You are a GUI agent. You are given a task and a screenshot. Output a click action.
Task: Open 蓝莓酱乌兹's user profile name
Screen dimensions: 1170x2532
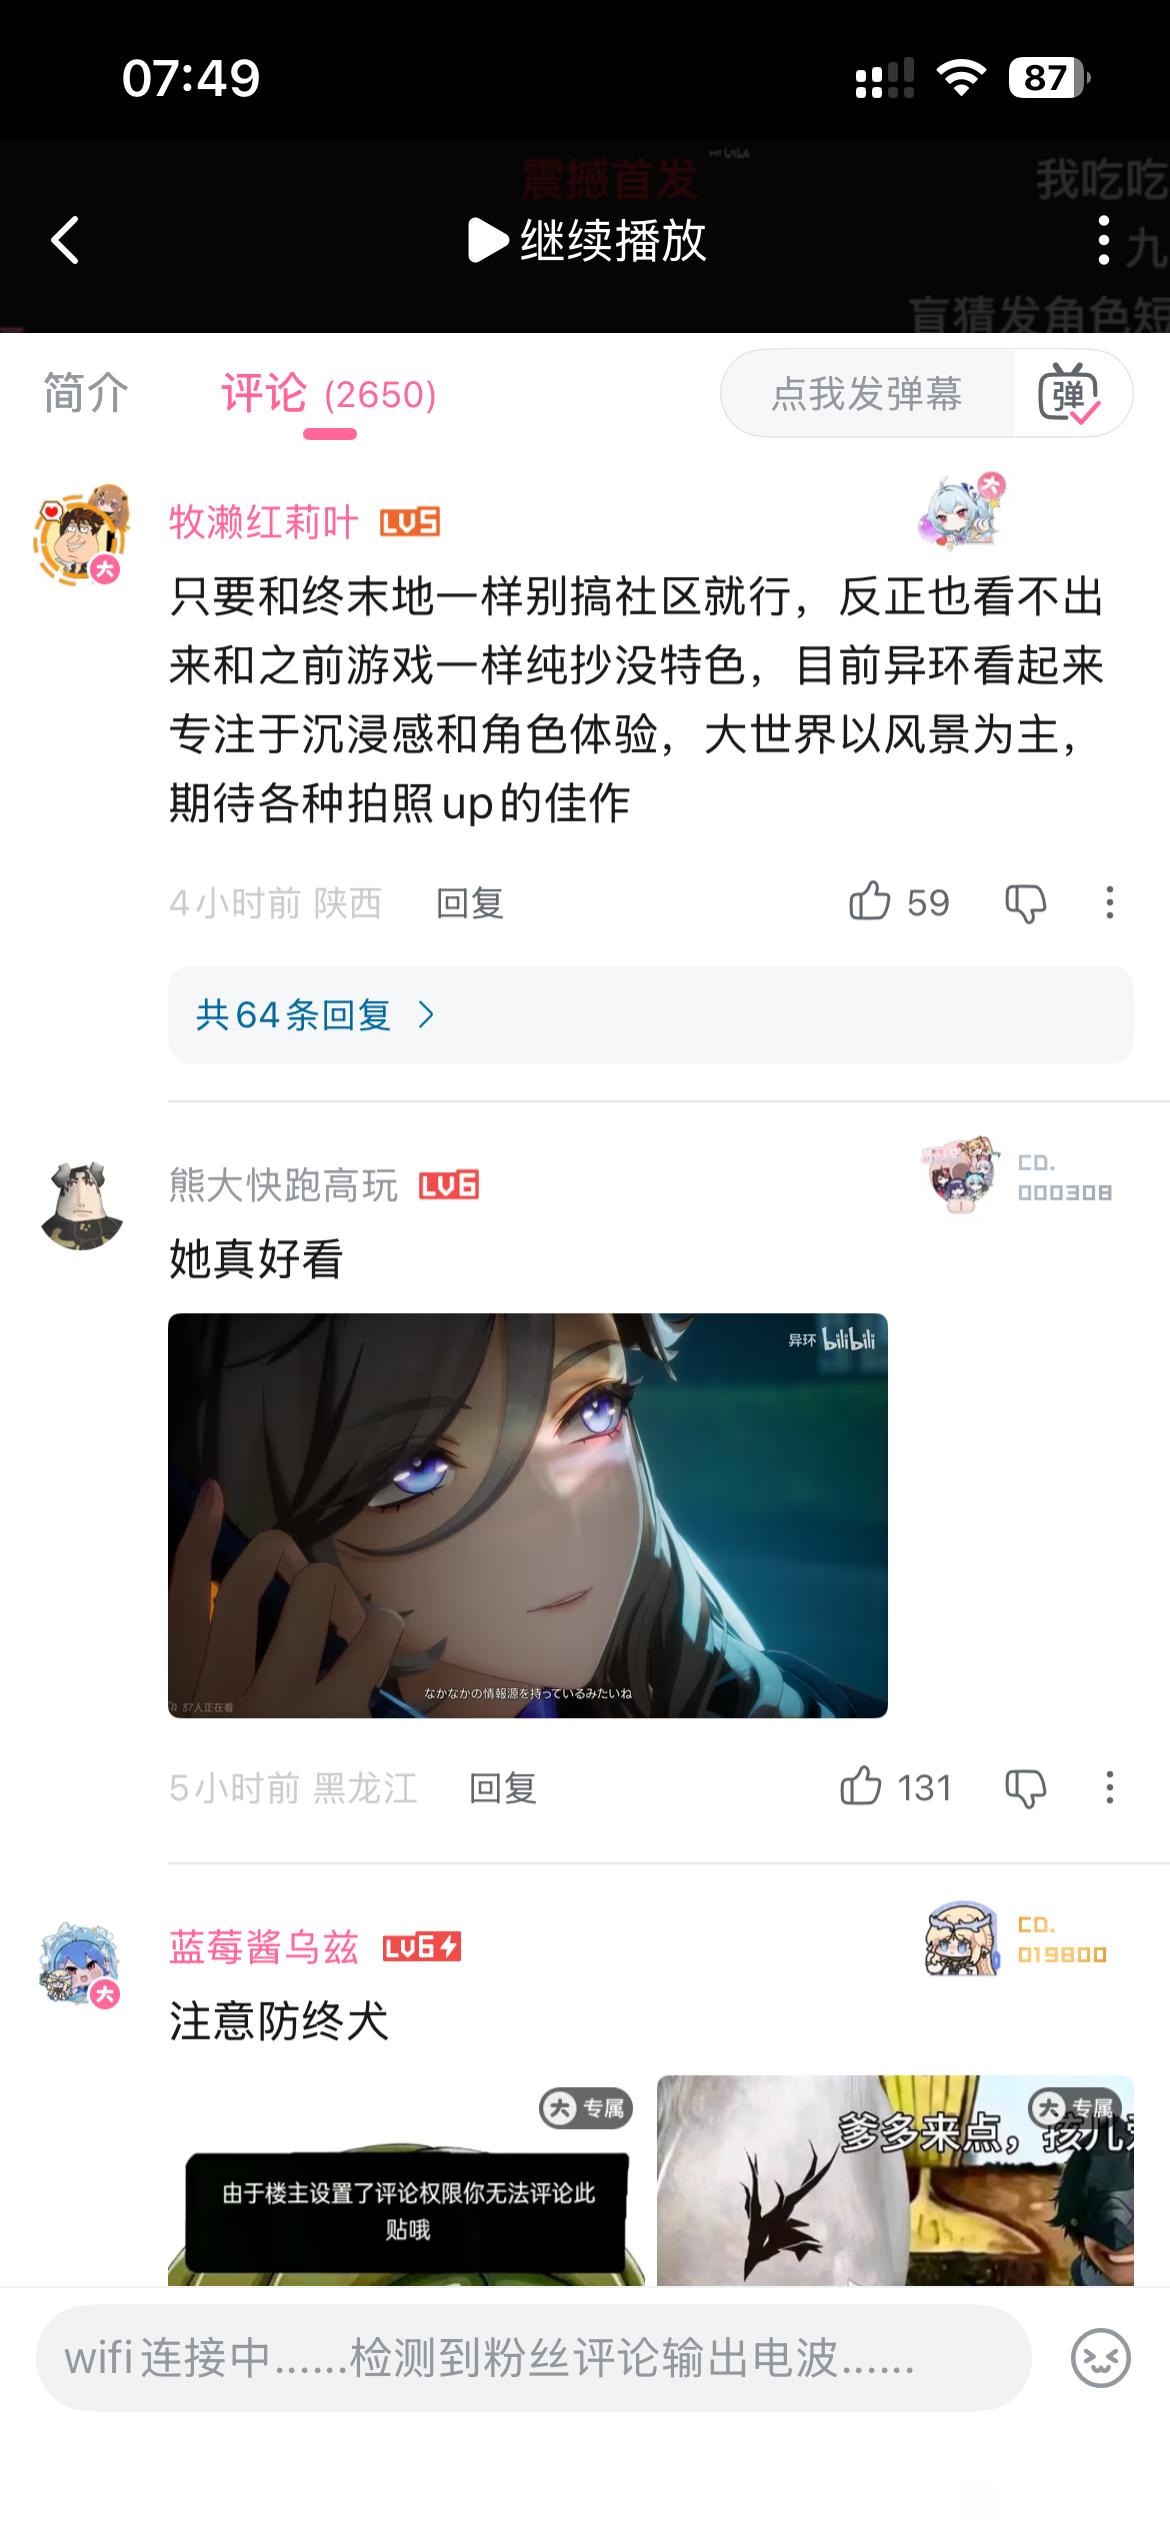click(264, 1947)
